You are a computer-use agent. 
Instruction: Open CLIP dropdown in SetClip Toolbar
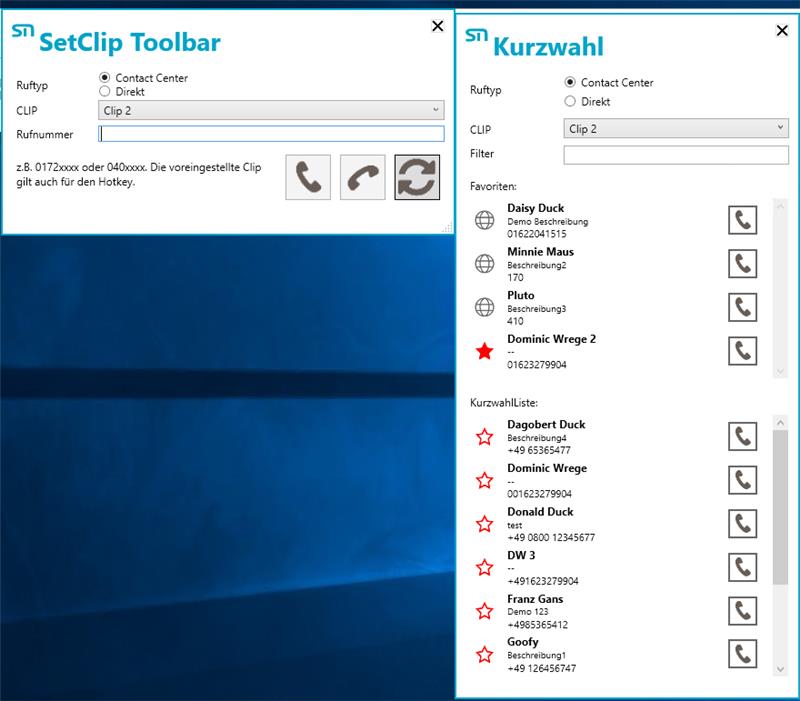271,111
